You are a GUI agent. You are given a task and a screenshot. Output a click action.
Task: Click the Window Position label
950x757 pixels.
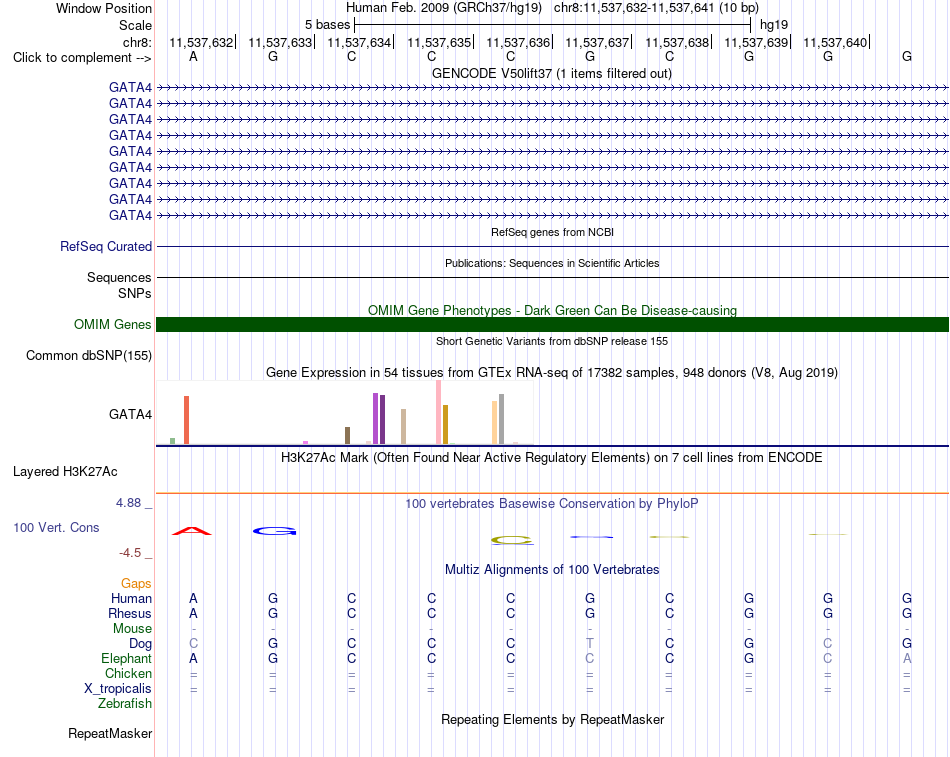point(104,8)
